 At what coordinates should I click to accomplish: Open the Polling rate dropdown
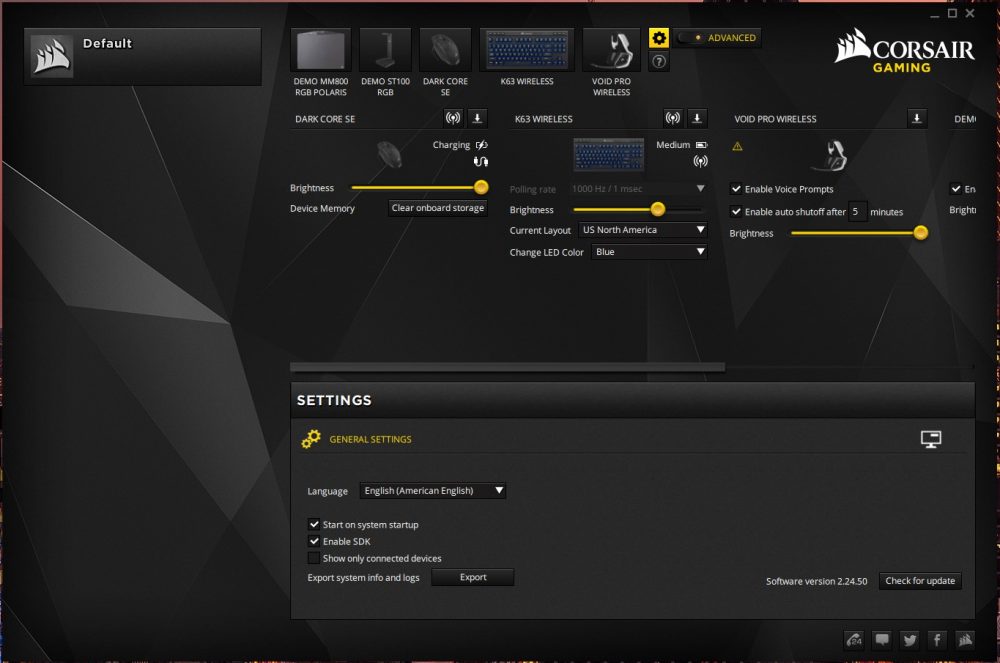(638, 189)
